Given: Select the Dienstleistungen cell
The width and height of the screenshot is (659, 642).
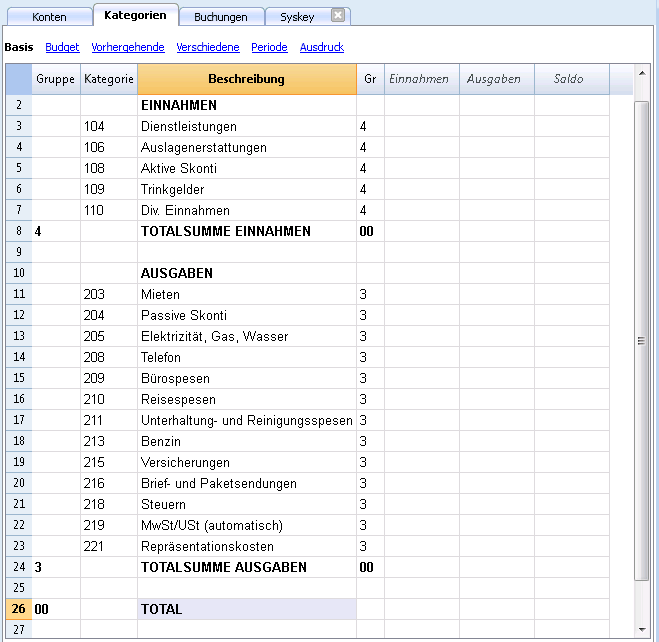Looking at the screenshot, I should 247,126.
